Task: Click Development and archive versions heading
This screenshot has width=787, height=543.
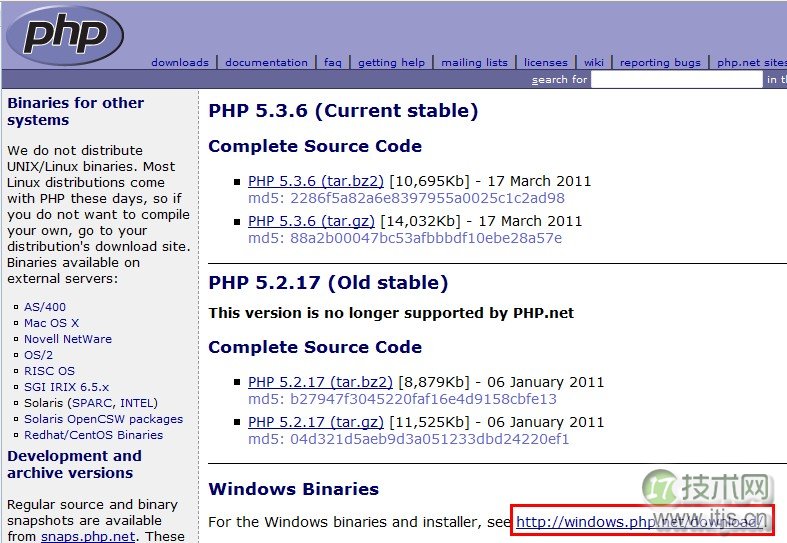Action: [x=74, y=465]
